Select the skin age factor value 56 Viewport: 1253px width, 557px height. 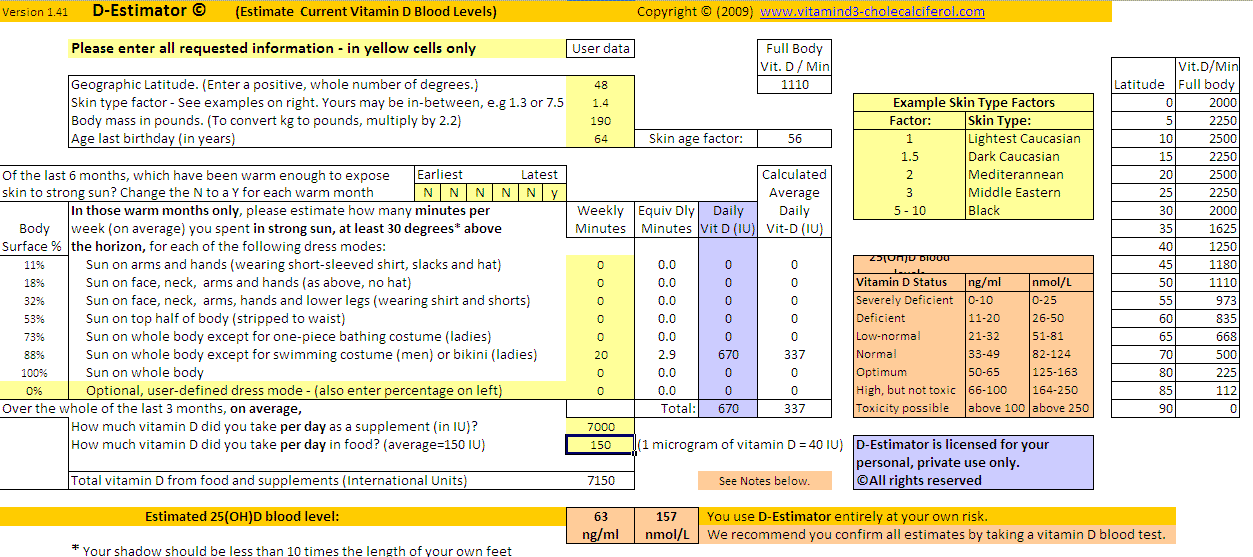click(794, 139)
